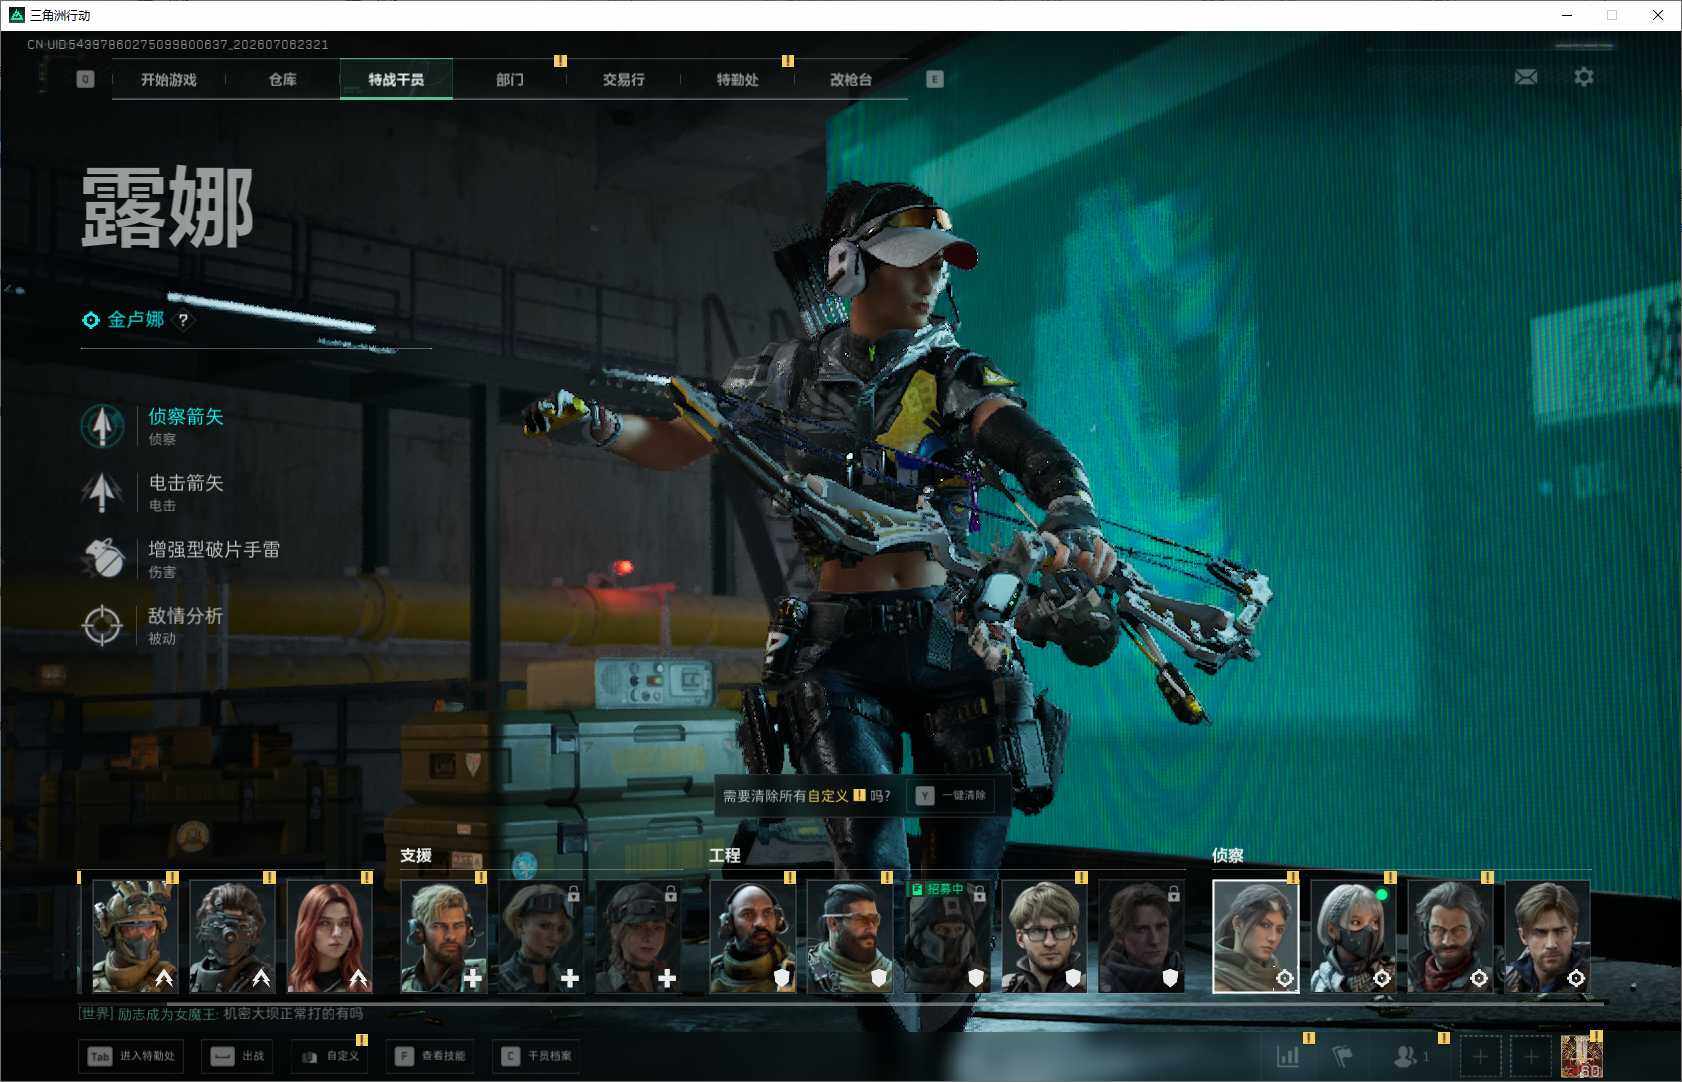Click the 工程 category heading

click(725, 855)
